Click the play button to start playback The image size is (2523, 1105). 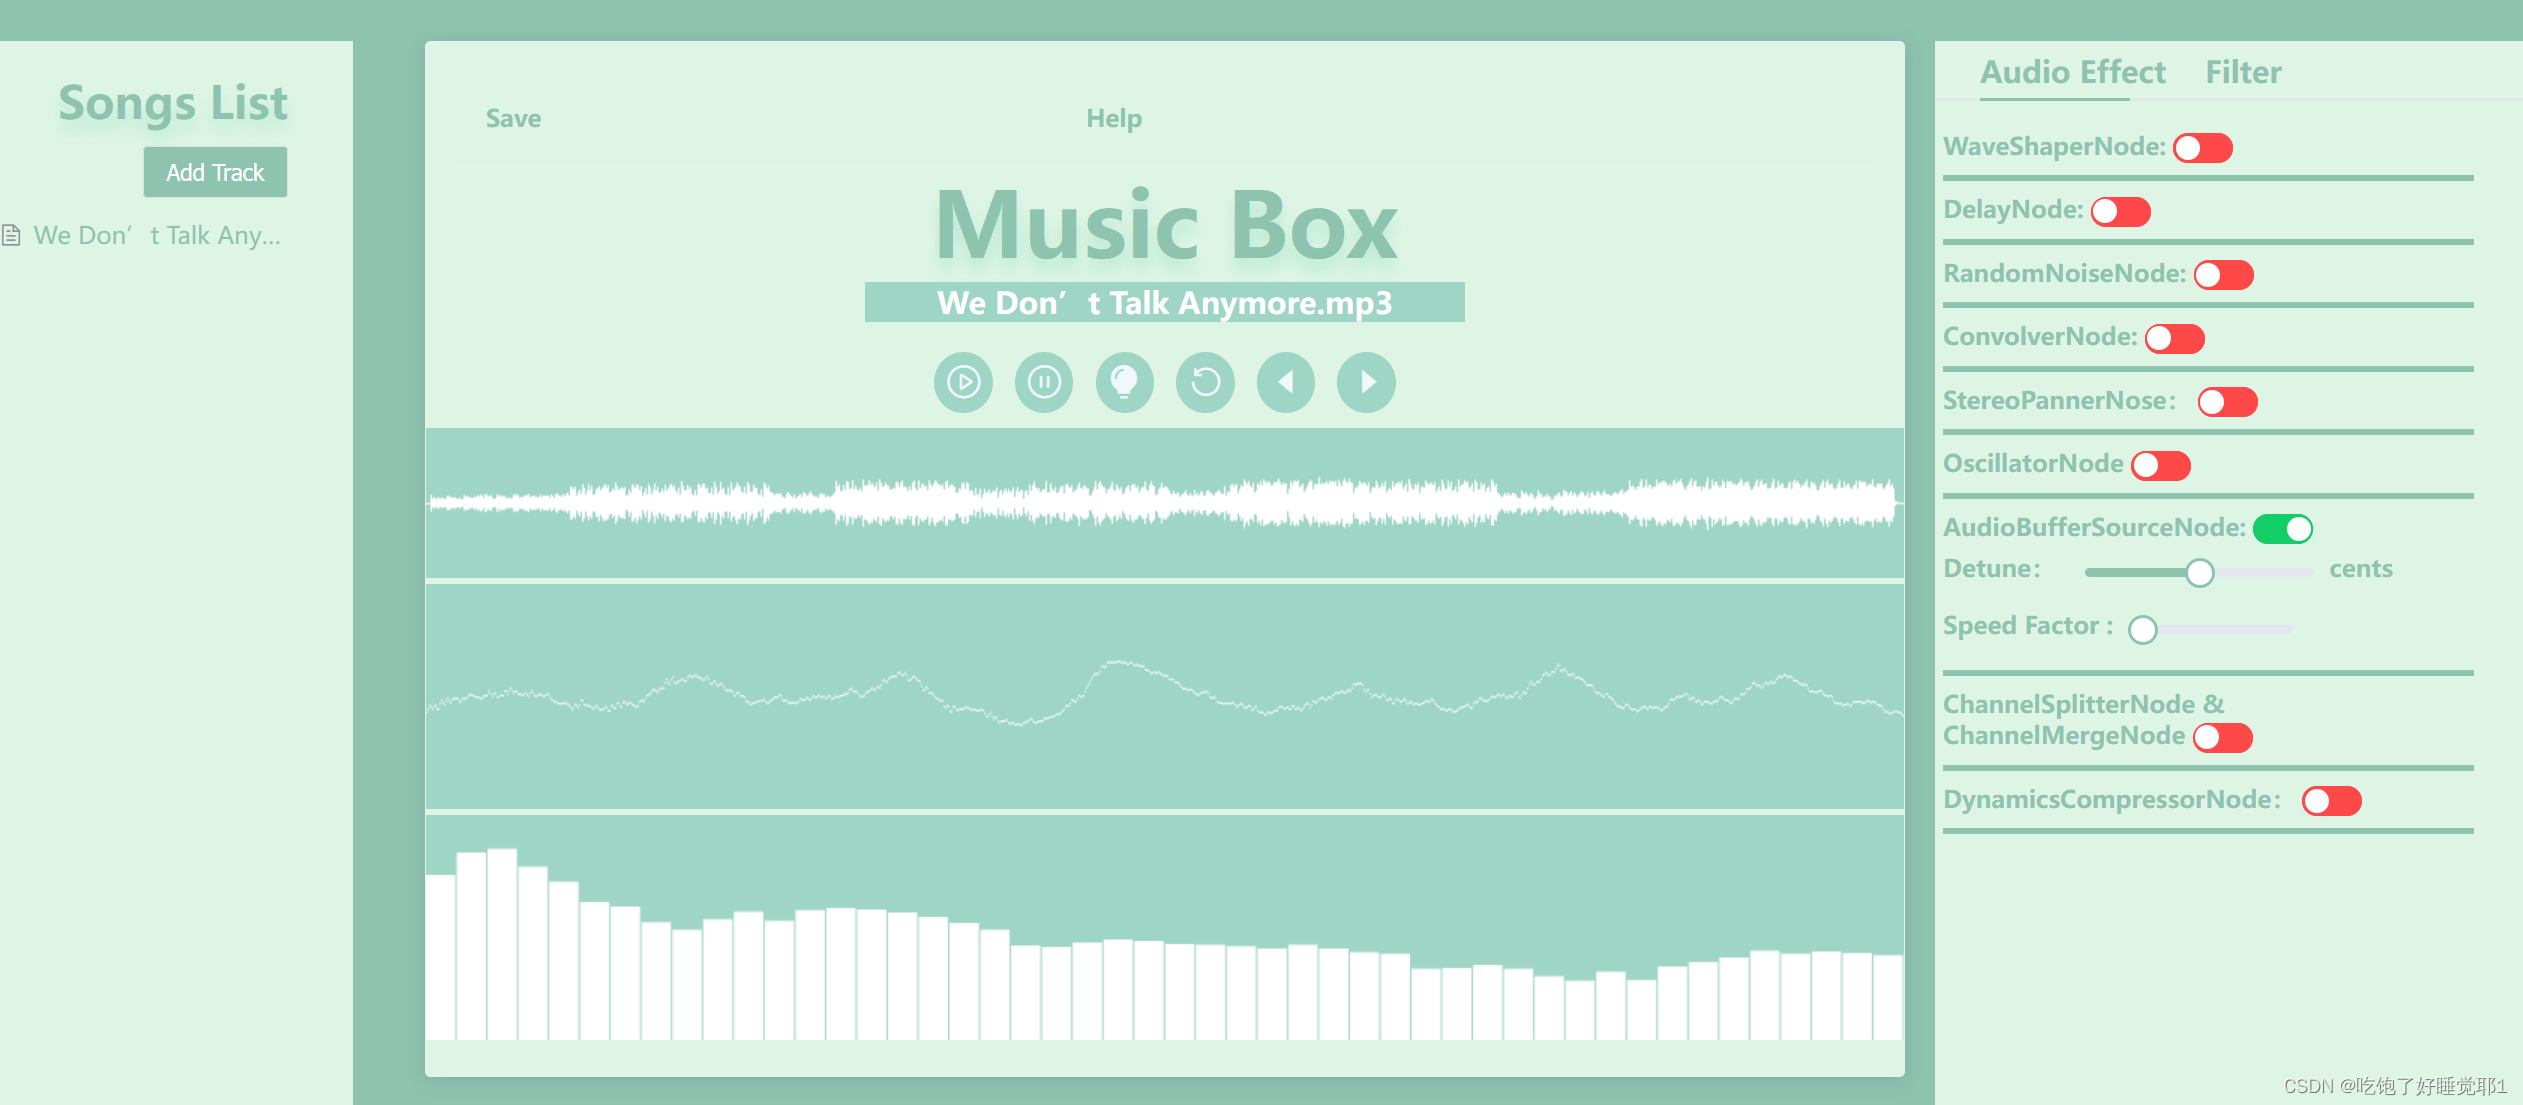[965, 381]
